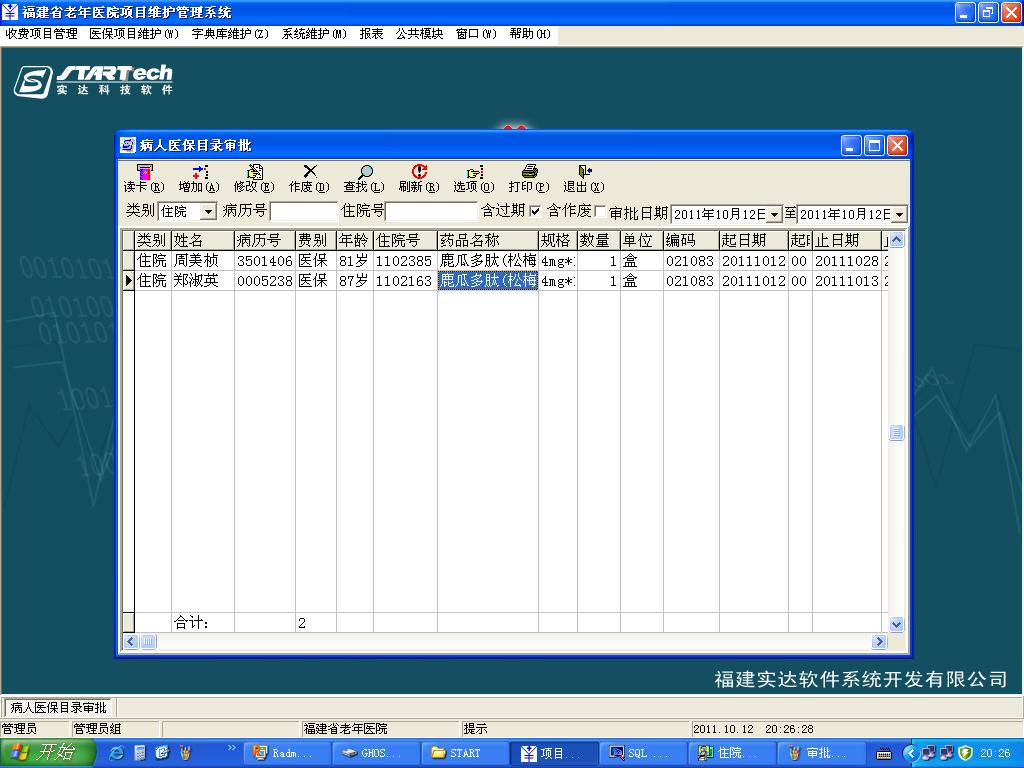1024x768 pixels.
Task: Click the 刷新 (refresh) toolbar icon
Action: pos(419,171)
